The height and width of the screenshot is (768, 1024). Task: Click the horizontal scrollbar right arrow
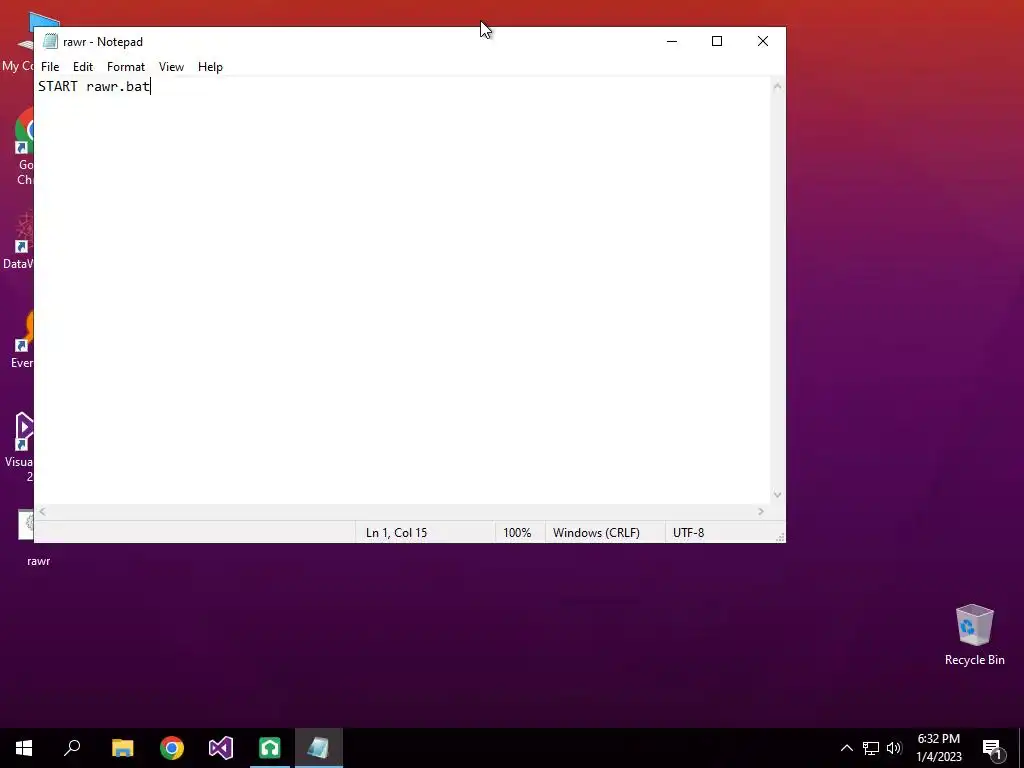(761, 512)
